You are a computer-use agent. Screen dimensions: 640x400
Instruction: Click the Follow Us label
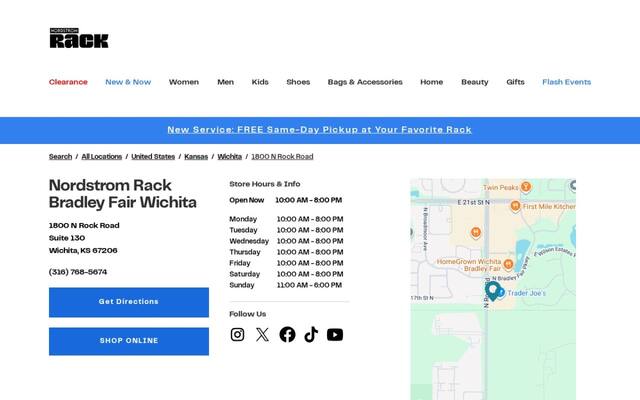point(248,314)
